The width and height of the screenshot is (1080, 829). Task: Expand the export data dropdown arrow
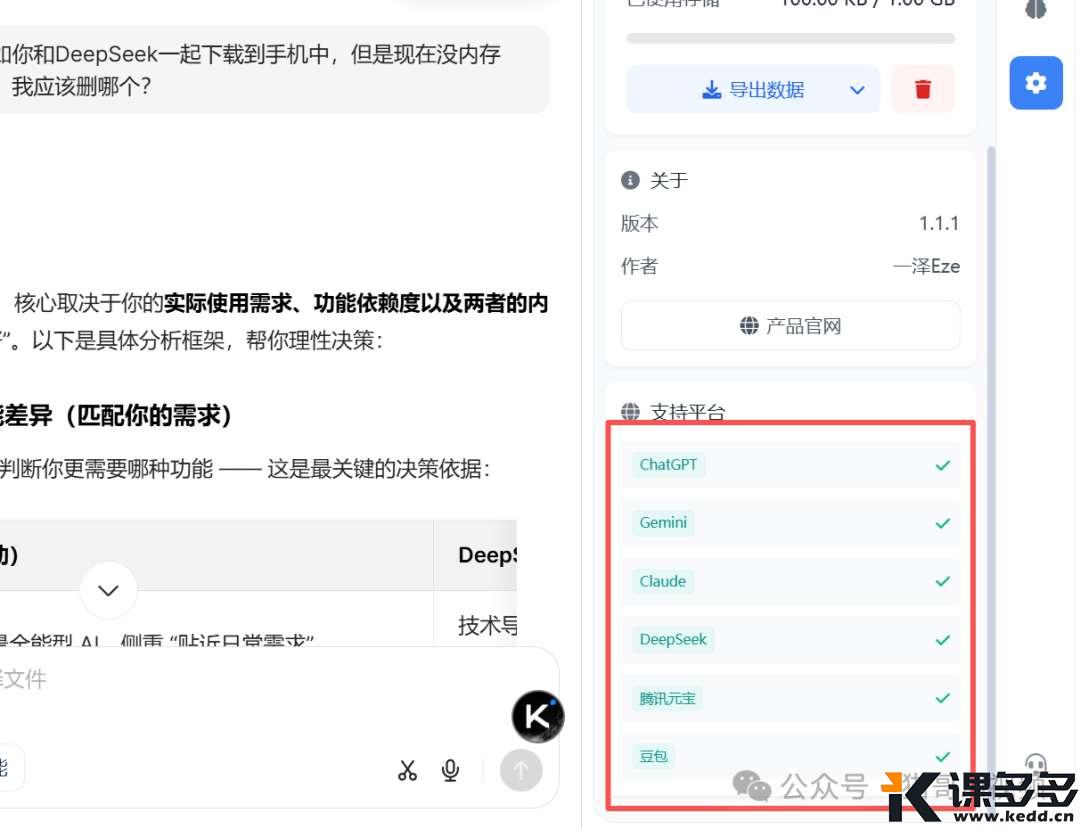(857, 90)
